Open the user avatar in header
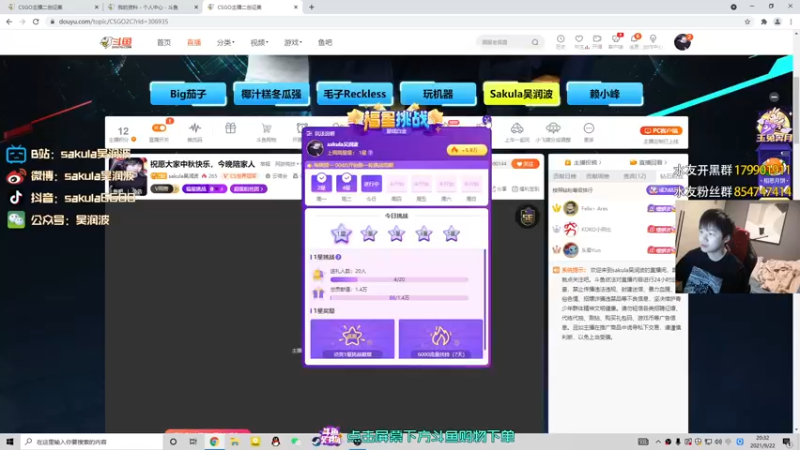The image size is (800, 450). click(x=682, y=42)
